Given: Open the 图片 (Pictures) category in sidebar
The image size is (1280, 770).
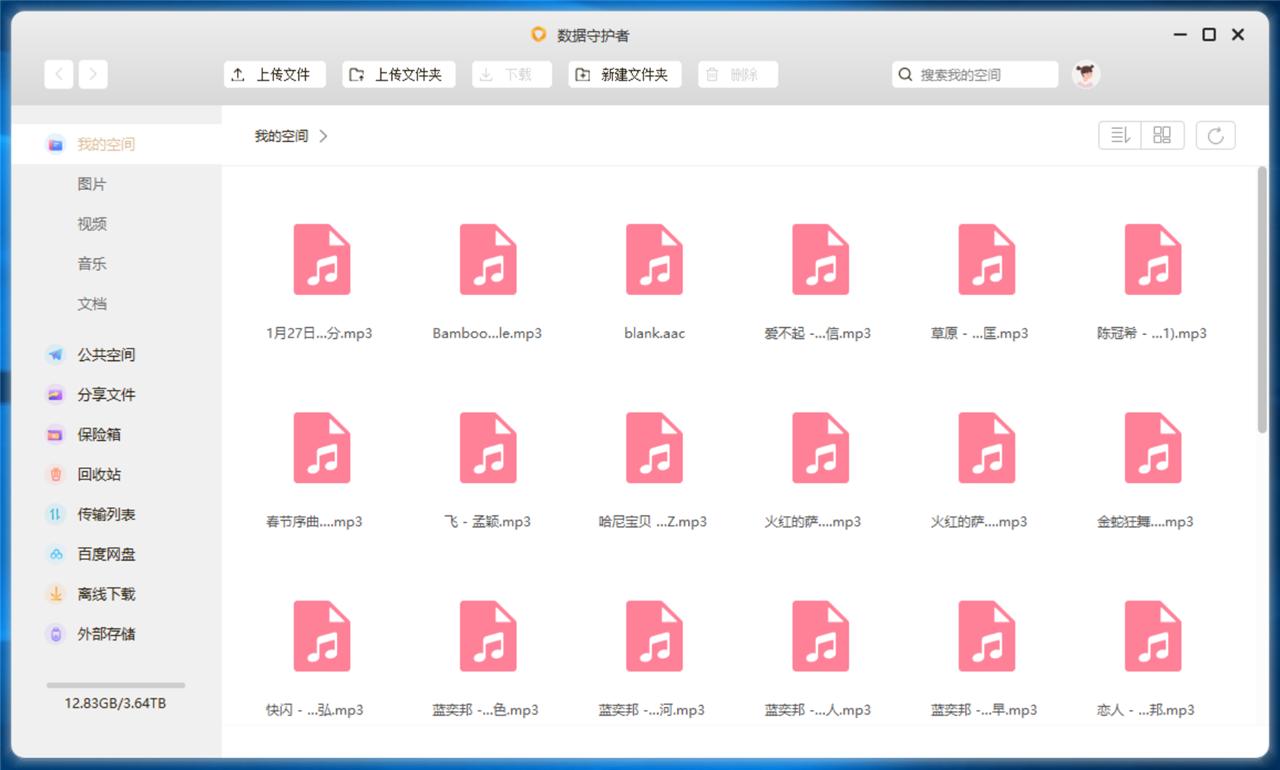Looking at the screenshot, I should 91,183.
